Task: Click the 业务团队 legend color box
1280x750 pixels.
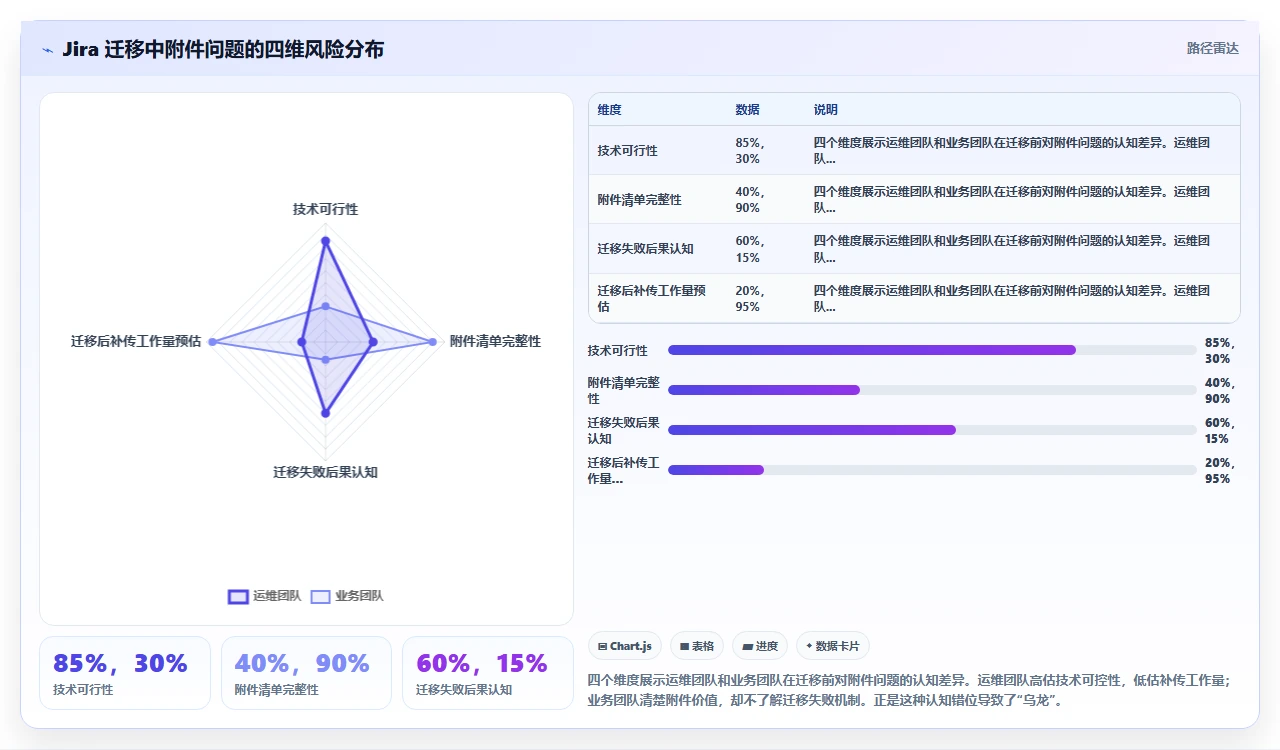Action: pos(320,596)
